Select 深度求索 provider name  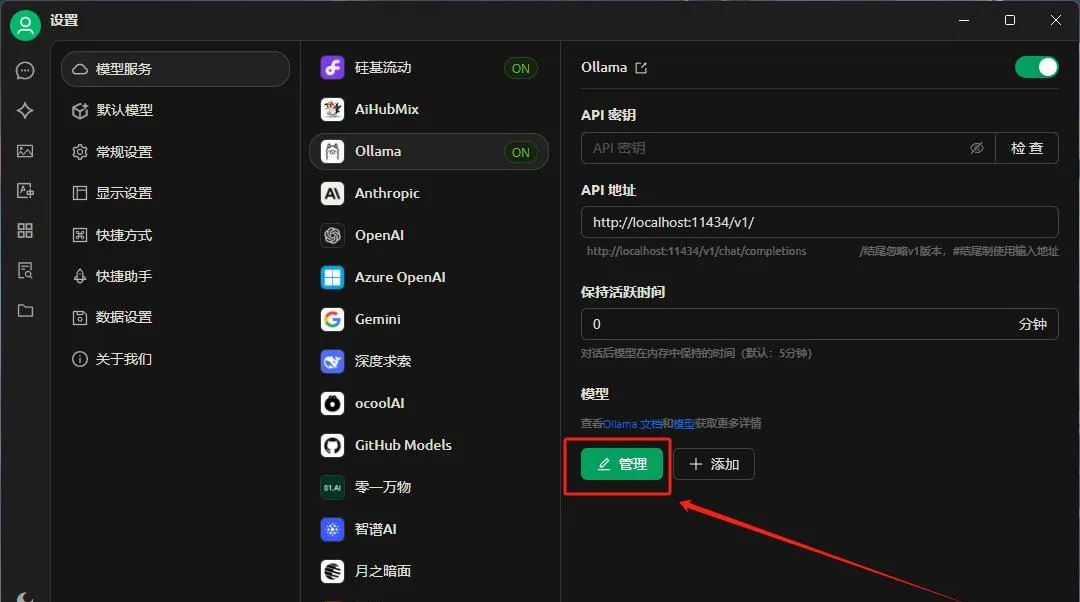coord(382,362)
